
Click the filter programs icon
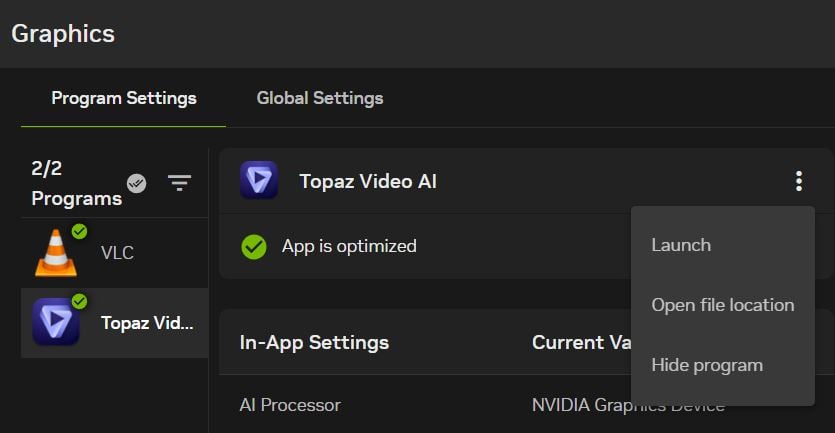coord(179,183)
